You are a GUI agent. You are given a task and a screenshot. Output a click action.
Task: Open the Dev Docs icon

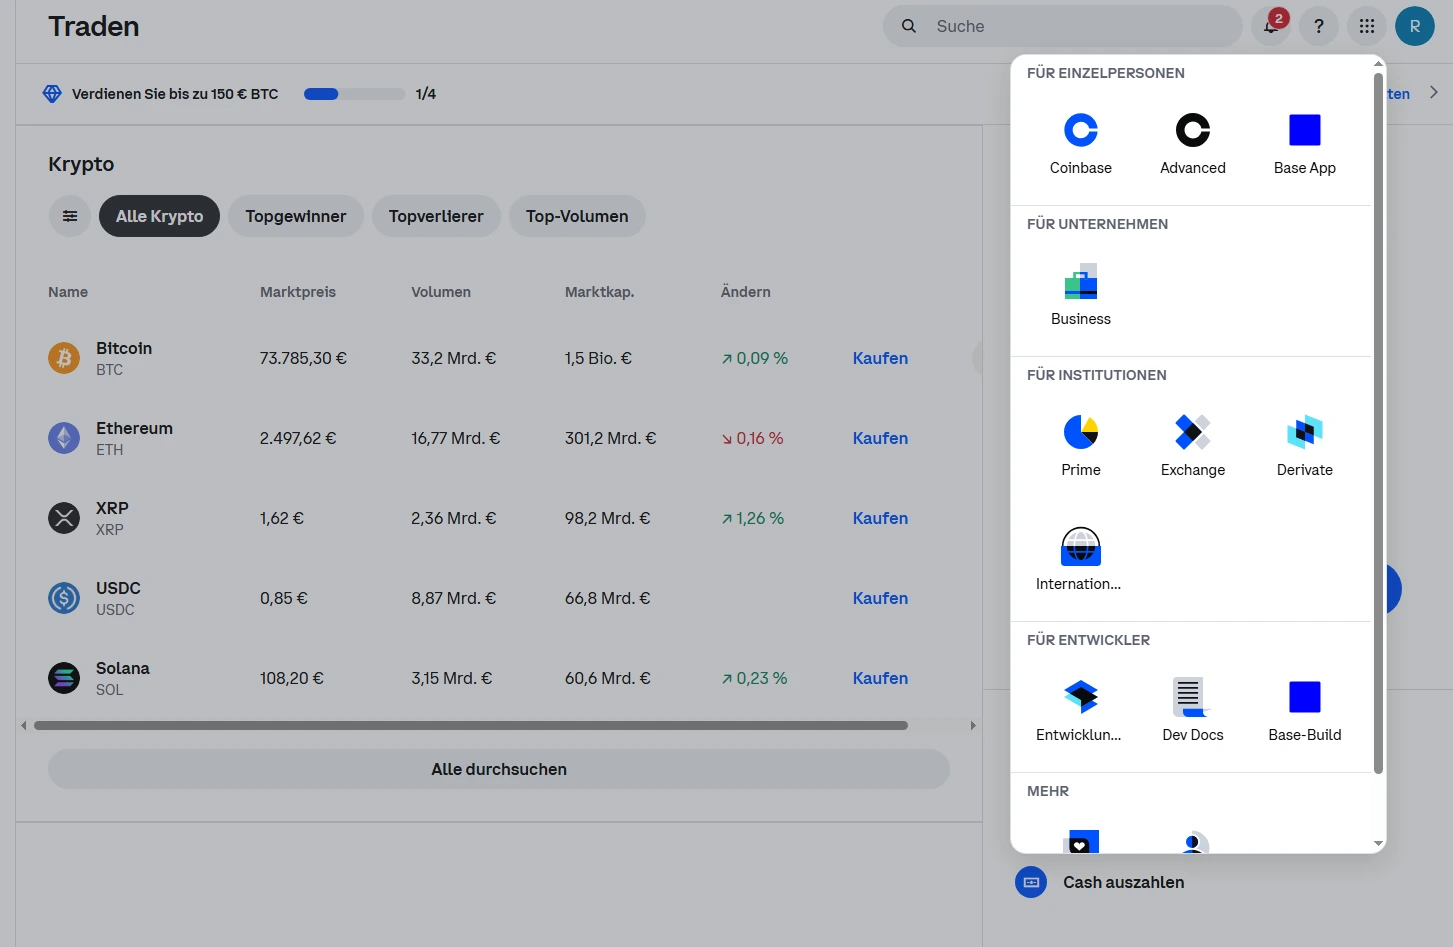tap(1193, 697)
